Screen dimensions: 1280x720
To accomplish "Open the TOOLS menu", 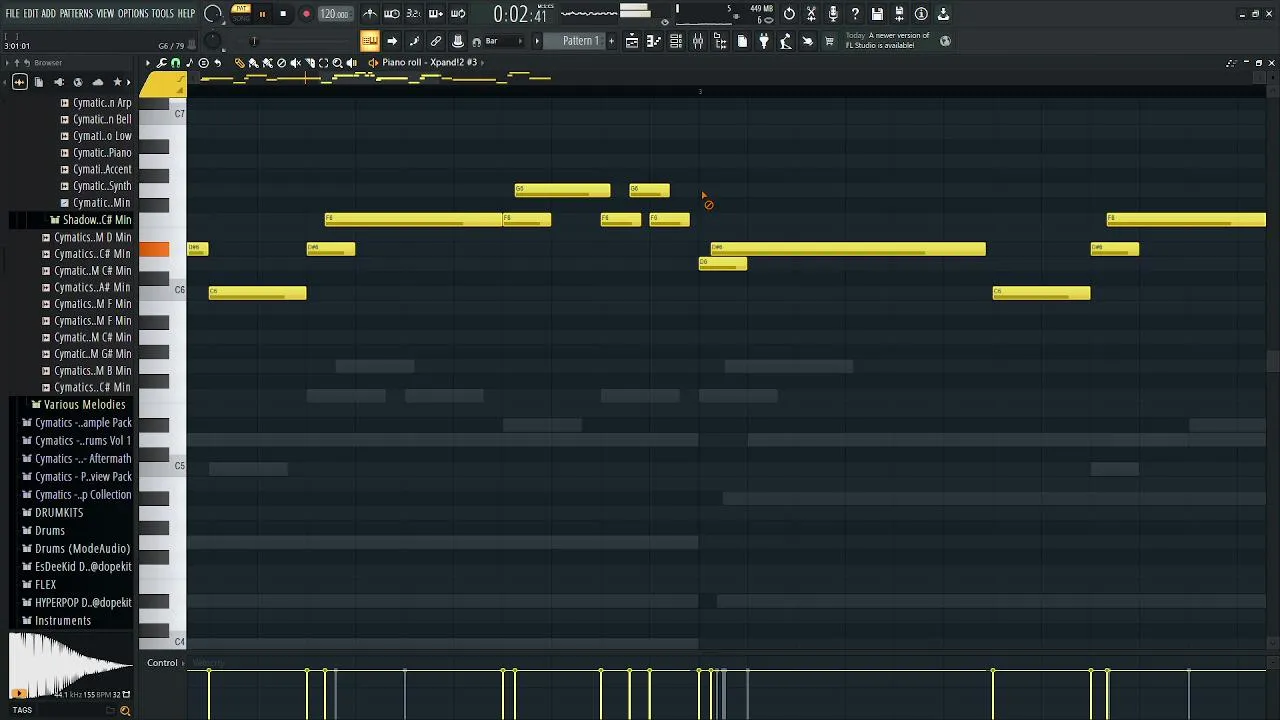I will point(163,14).
